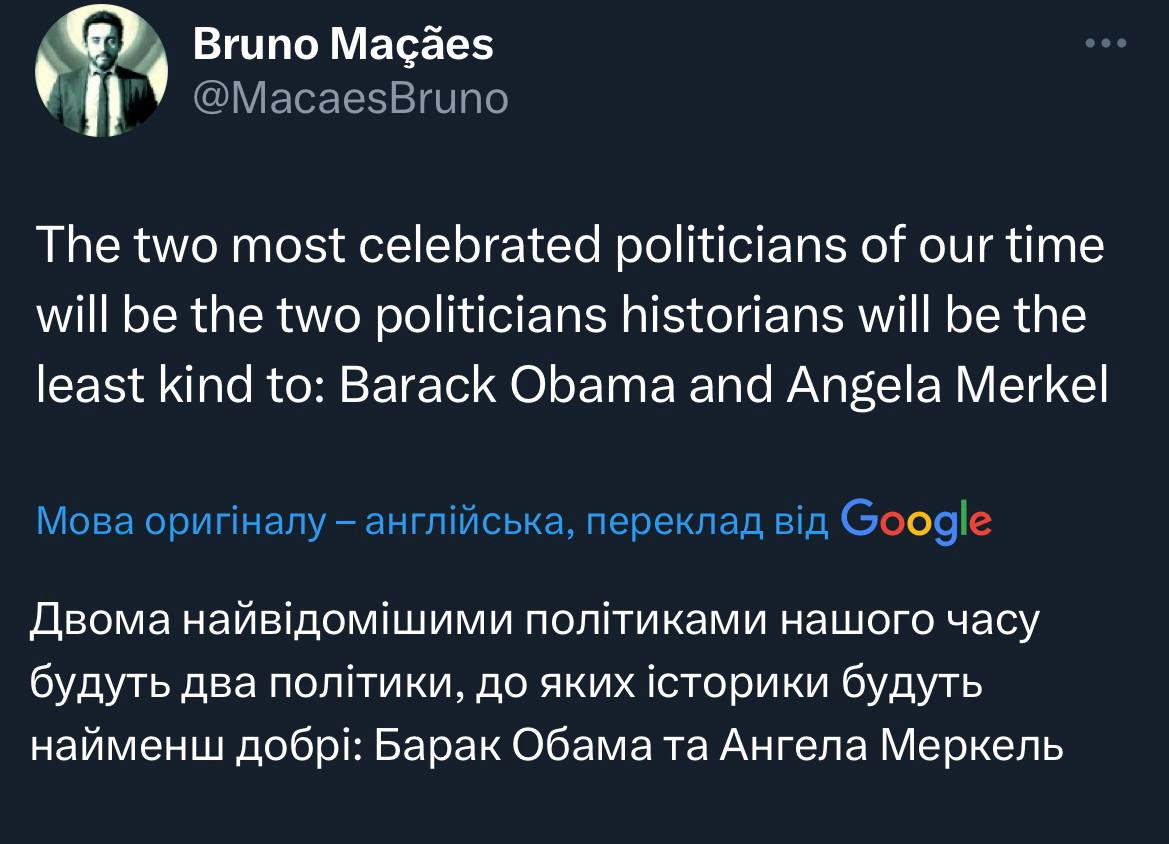This screenshot has width=1169, height=844.
Task: Click "переклад від" in the translation notice
Action: click(706, 521)
